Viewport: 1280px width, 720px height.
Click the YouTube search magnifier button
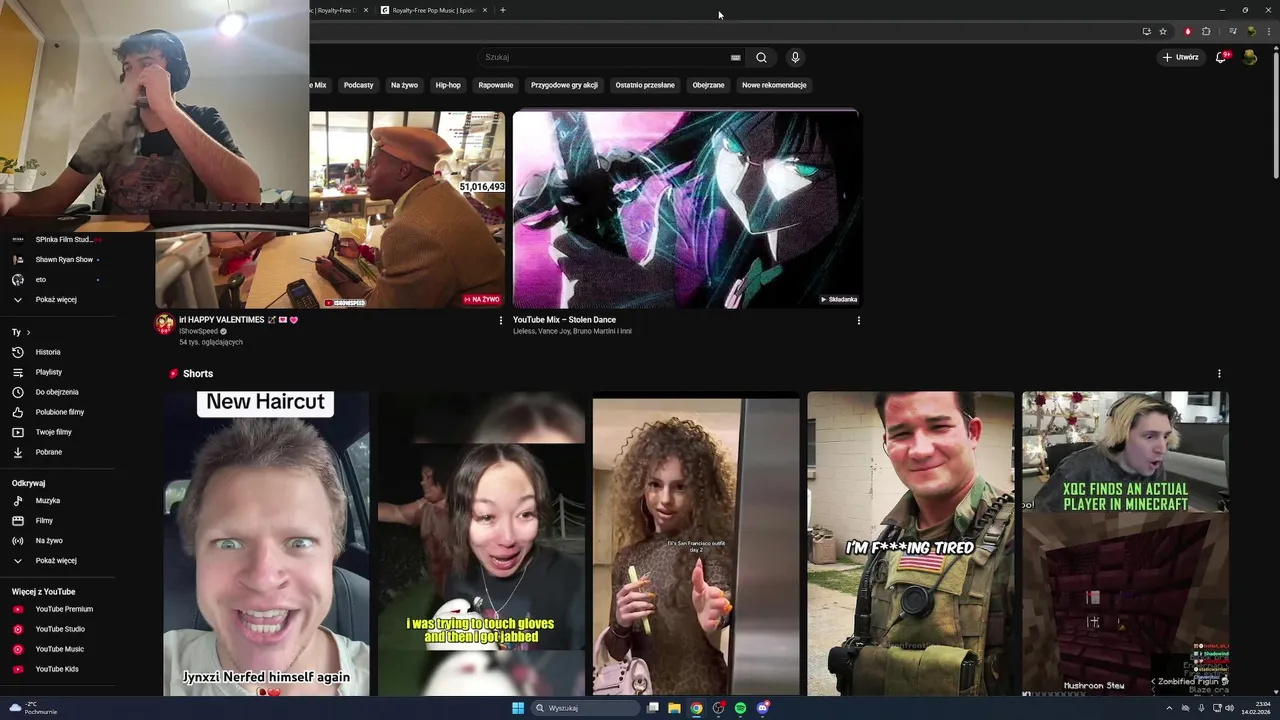click(x=761, y=57)
